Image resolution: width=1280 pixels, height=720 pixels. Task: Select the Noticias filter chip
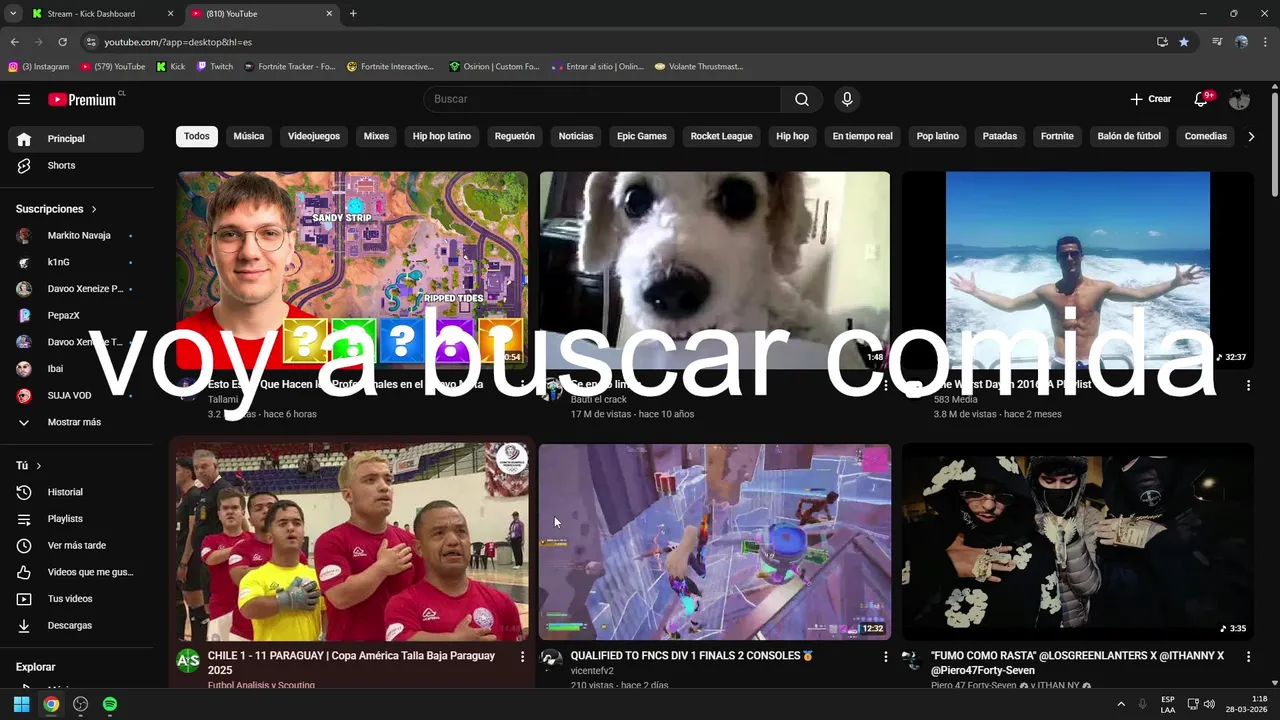tap(576, 136)
